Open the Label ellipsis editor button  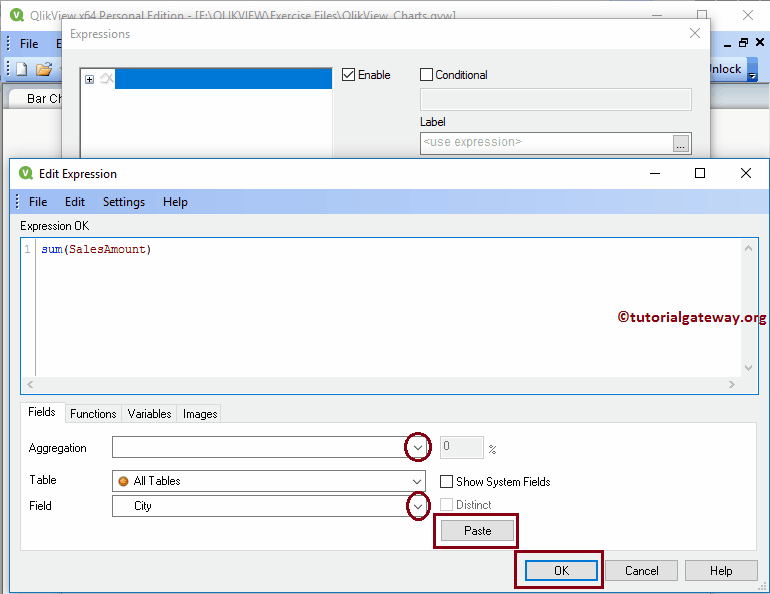pyautogui.click(x=681, y=144)
